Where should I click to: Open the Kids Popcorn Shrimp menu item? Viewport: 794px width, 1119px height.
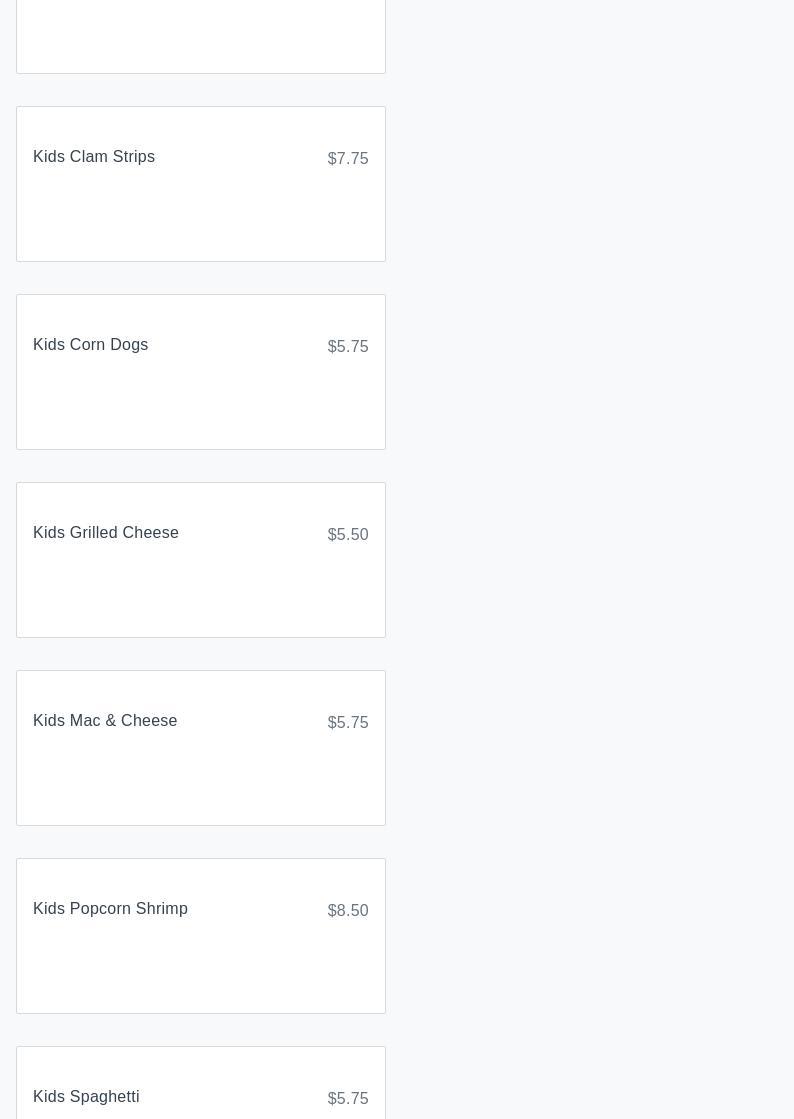pyautogui.click(x=110, y=909)
